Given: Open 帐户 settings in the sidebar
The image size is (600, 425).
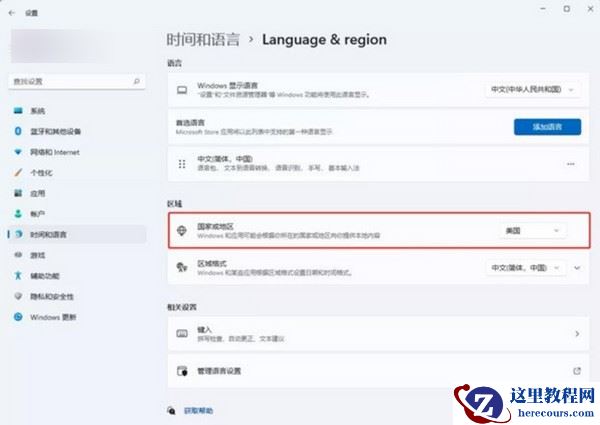Looking at the screenshot, I should pos(77,214).
